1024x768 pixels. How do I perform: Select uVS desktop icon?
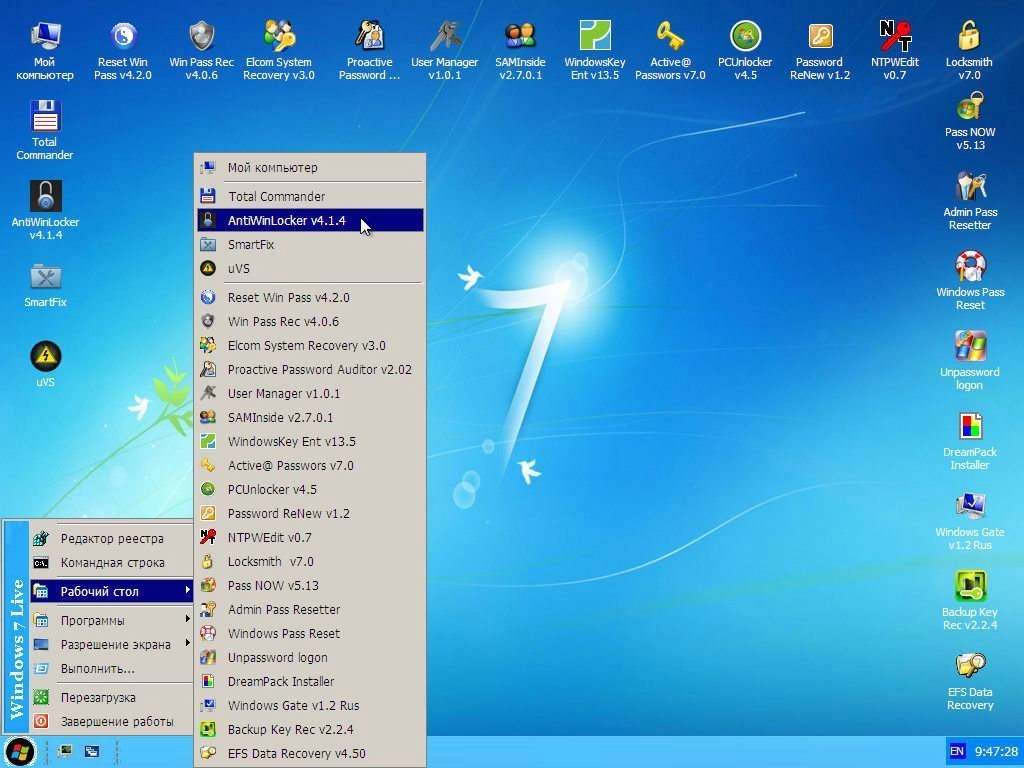click(x=45, y=364)
